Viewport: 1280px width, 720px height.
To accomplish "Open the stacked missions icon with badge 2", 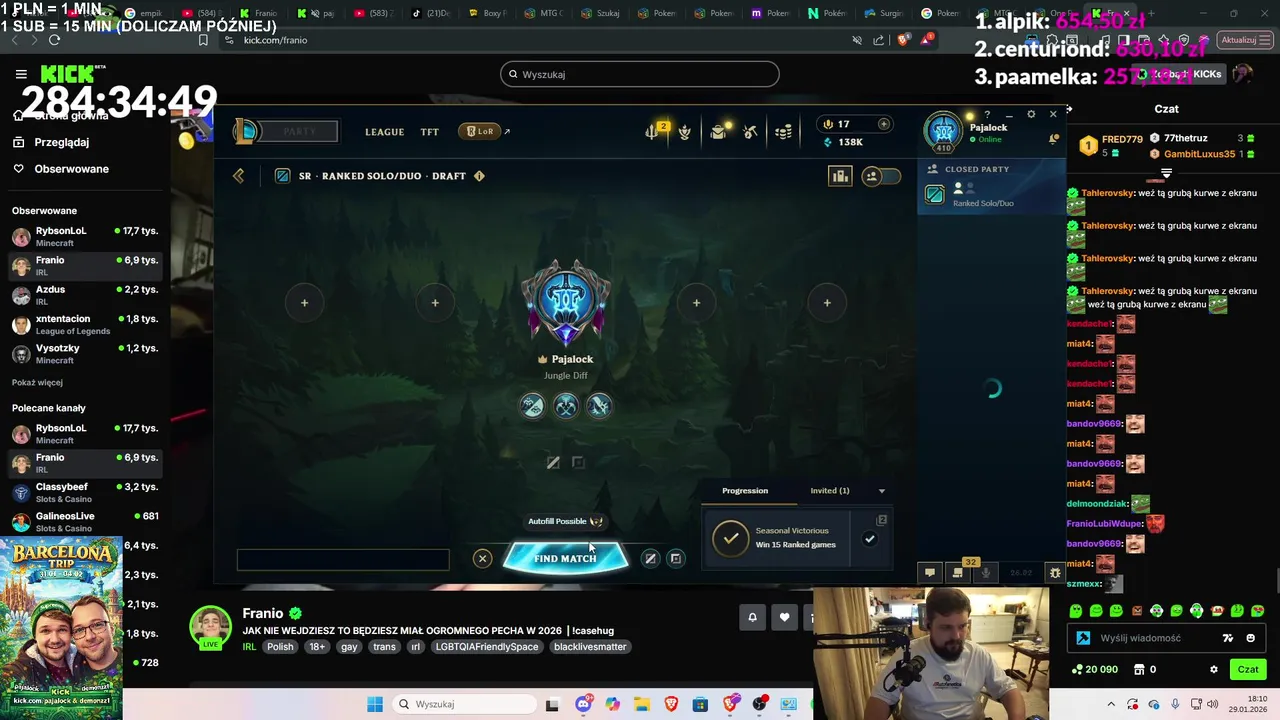I will click(x=881, y=520).
